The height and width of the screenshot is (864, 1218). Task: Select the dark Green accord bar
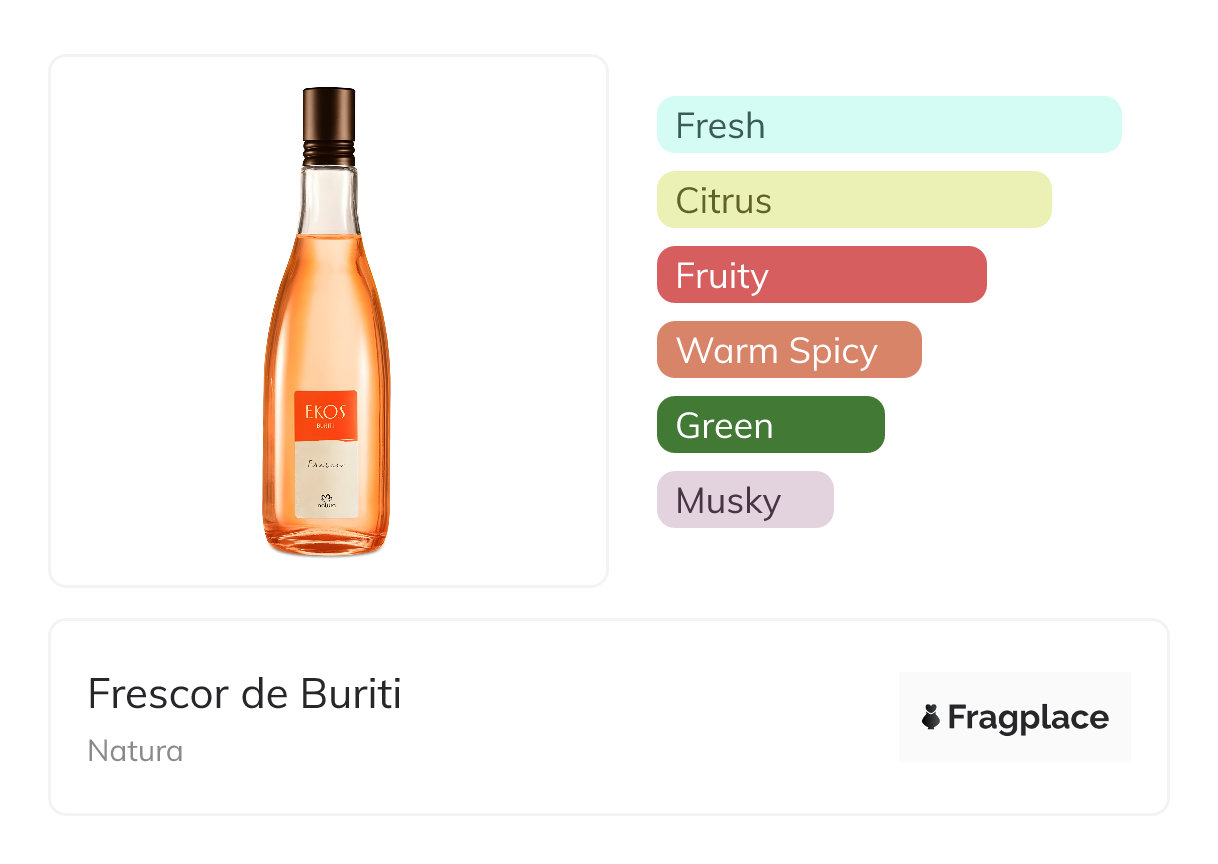click(770, 425)
